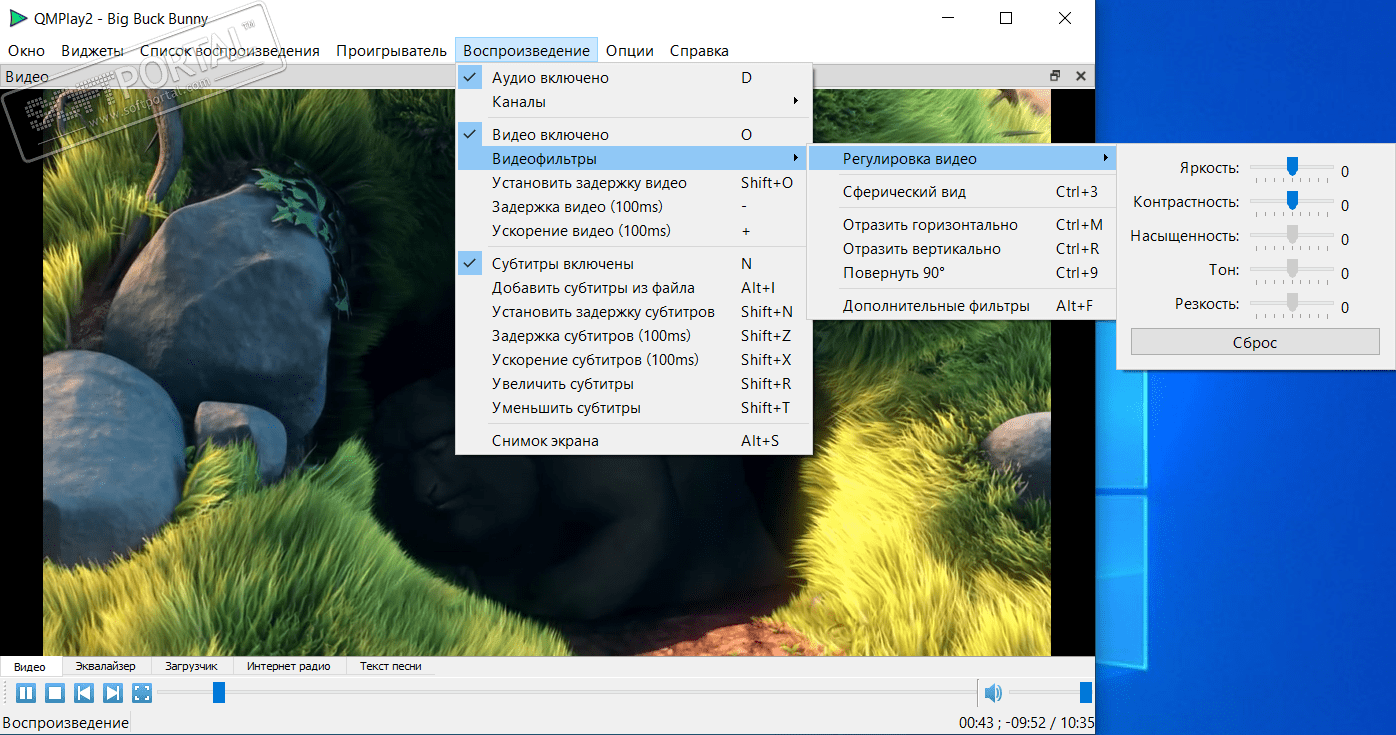This screenshot has height=735, width=1396.
Task: Switch to the Текст песни tab
Action: [391, 666]
